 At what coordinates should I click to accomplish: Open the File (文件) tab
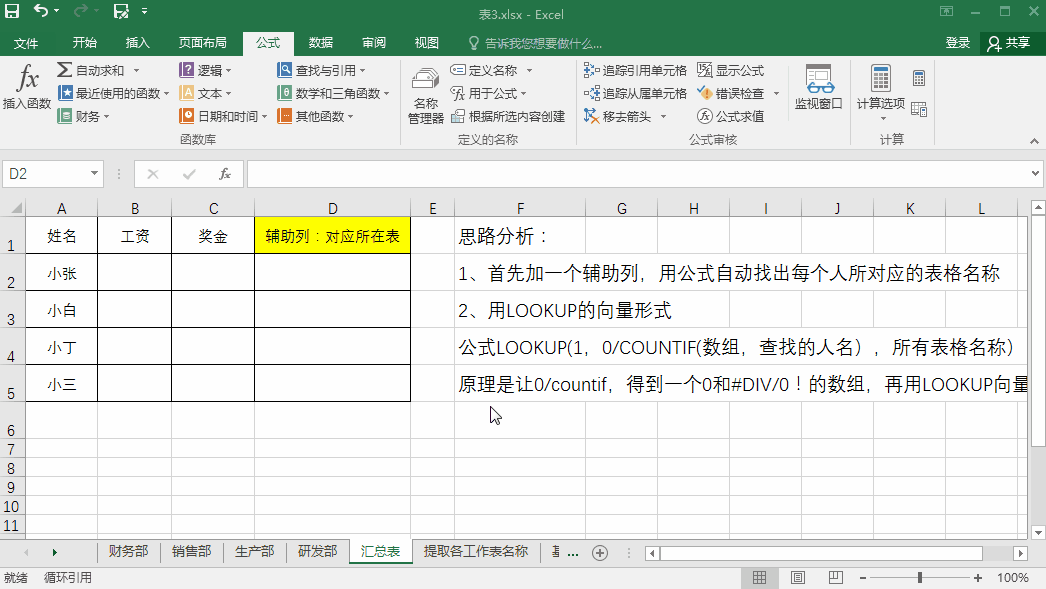26,43
